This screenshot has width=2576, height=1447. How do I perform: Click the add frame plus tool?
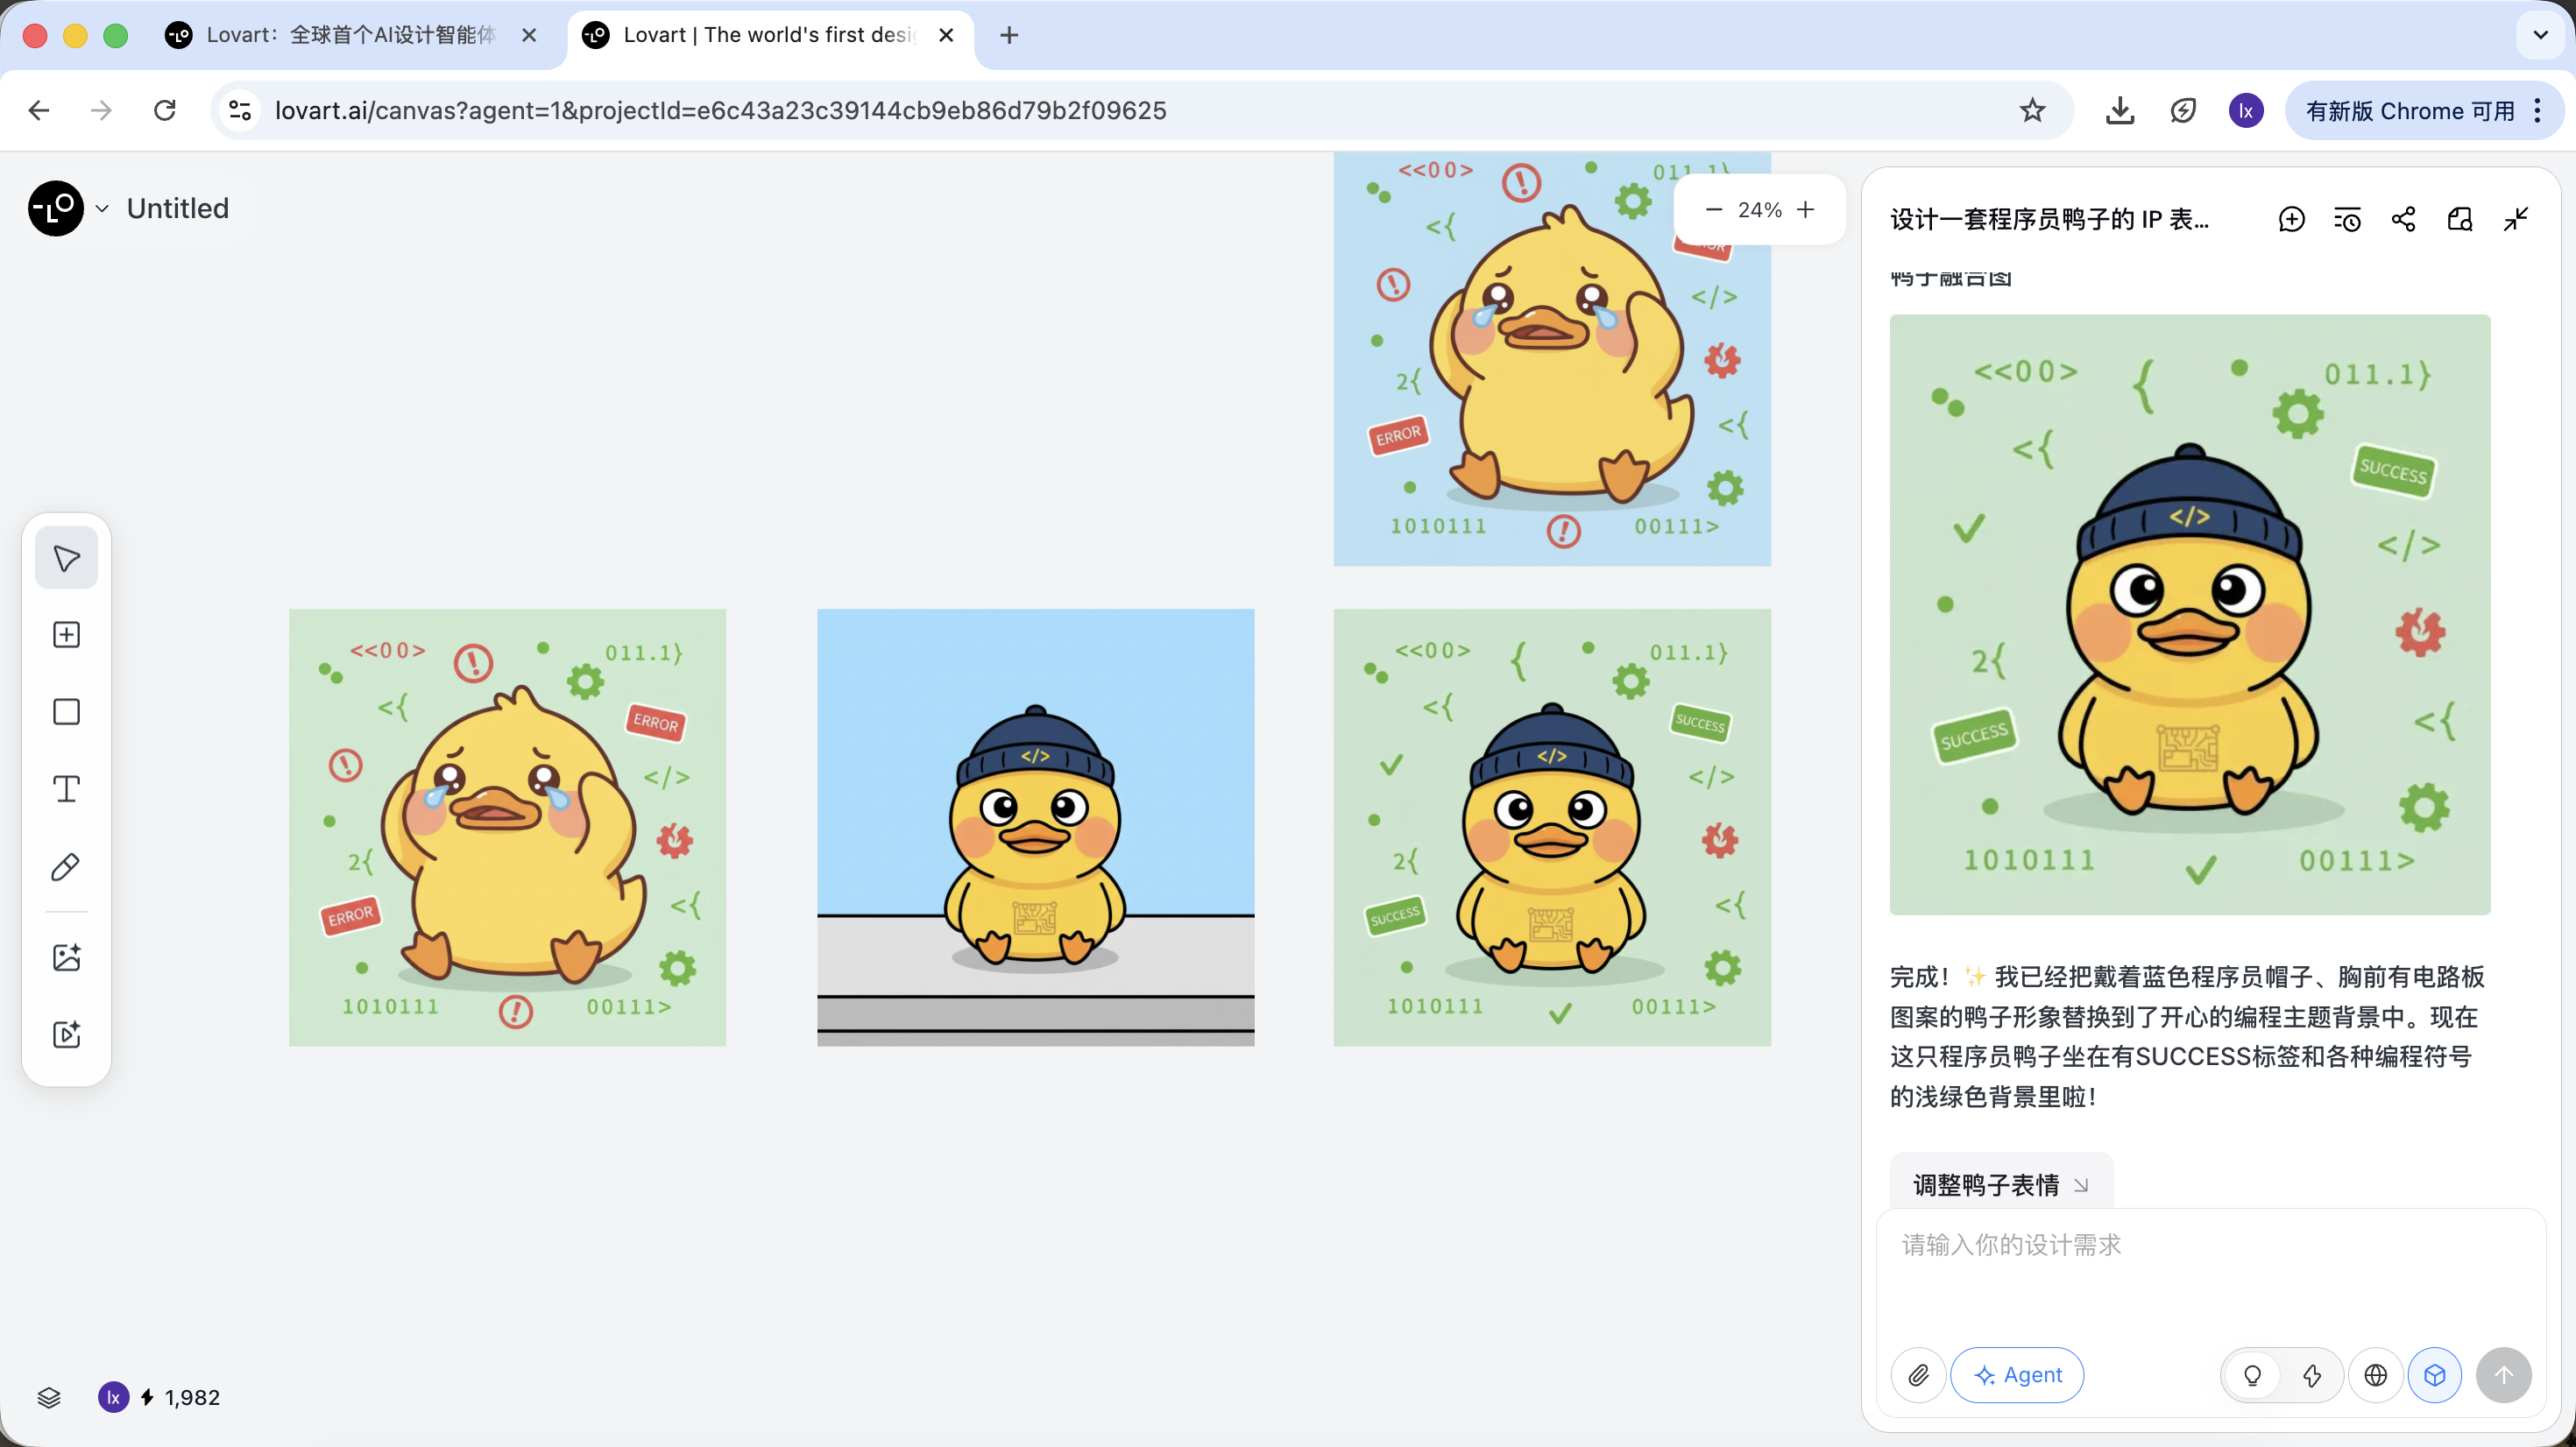coord(66,635)
